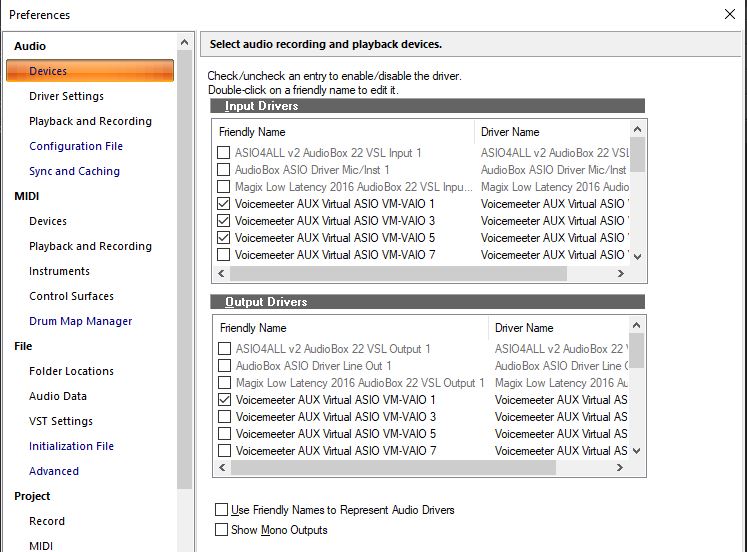Toggle Use Friendly Names to Represent Audio Drivers
This screenshot has height=552, width=747.
221,510
